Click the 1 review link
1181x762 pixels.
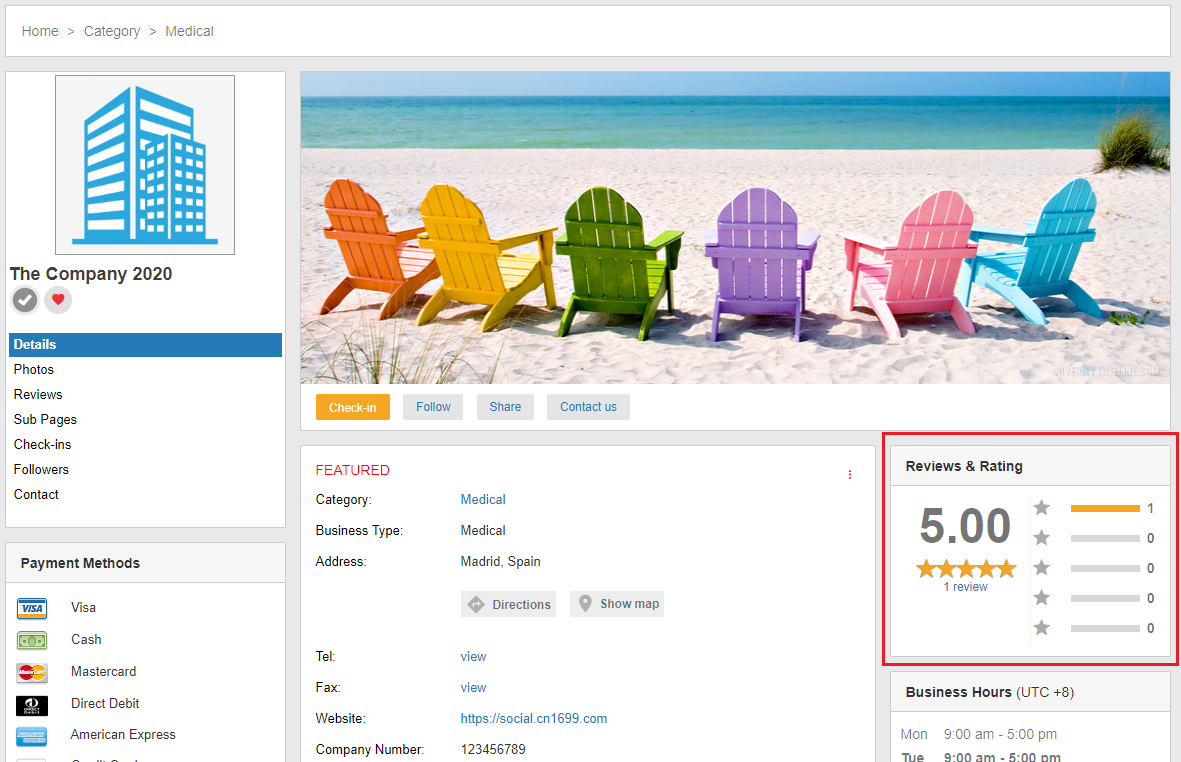[x=966, y=587]
